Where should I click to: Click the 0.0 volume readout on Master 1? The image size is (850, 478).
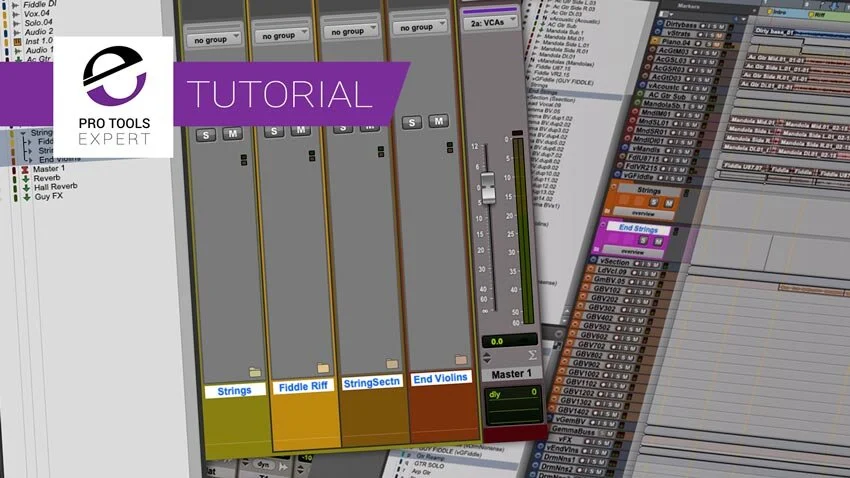point(508,341)
